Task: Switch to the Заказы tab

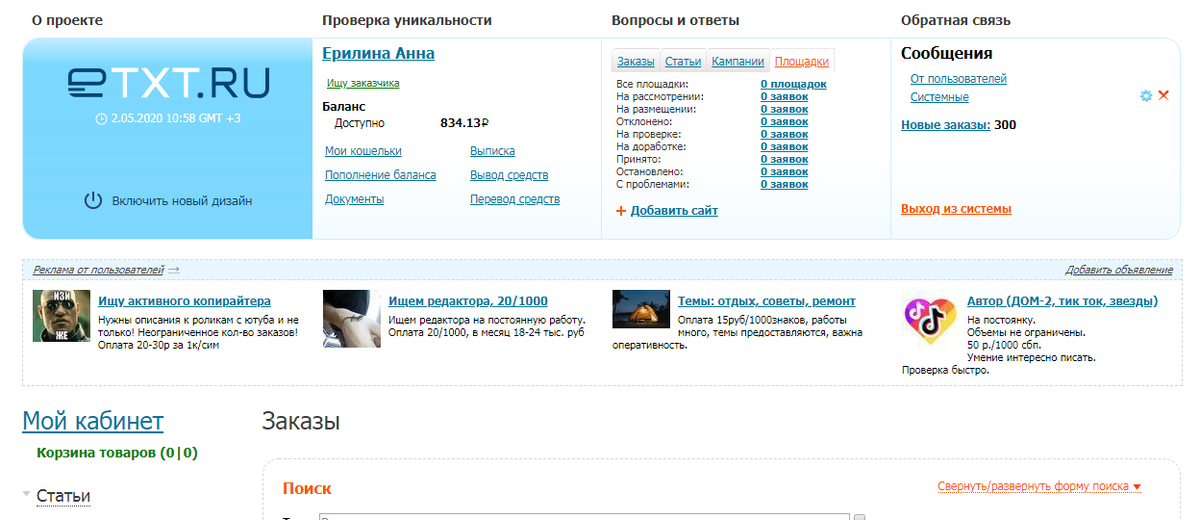Action: tap(636, 61)
